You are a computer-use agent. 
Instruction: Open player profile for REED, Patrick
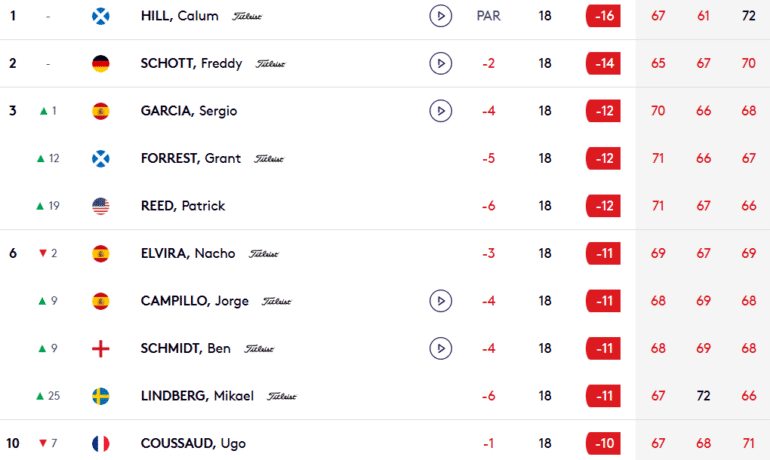183,206
